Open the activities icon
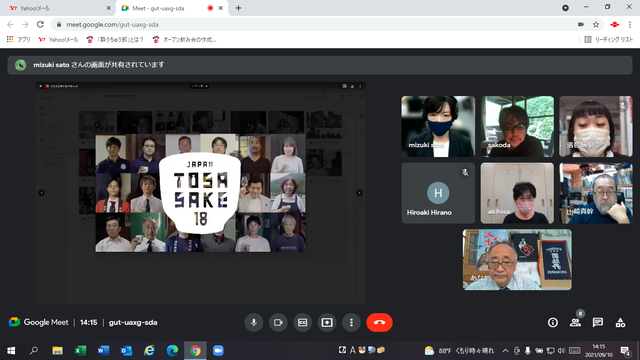 point(620,322)
